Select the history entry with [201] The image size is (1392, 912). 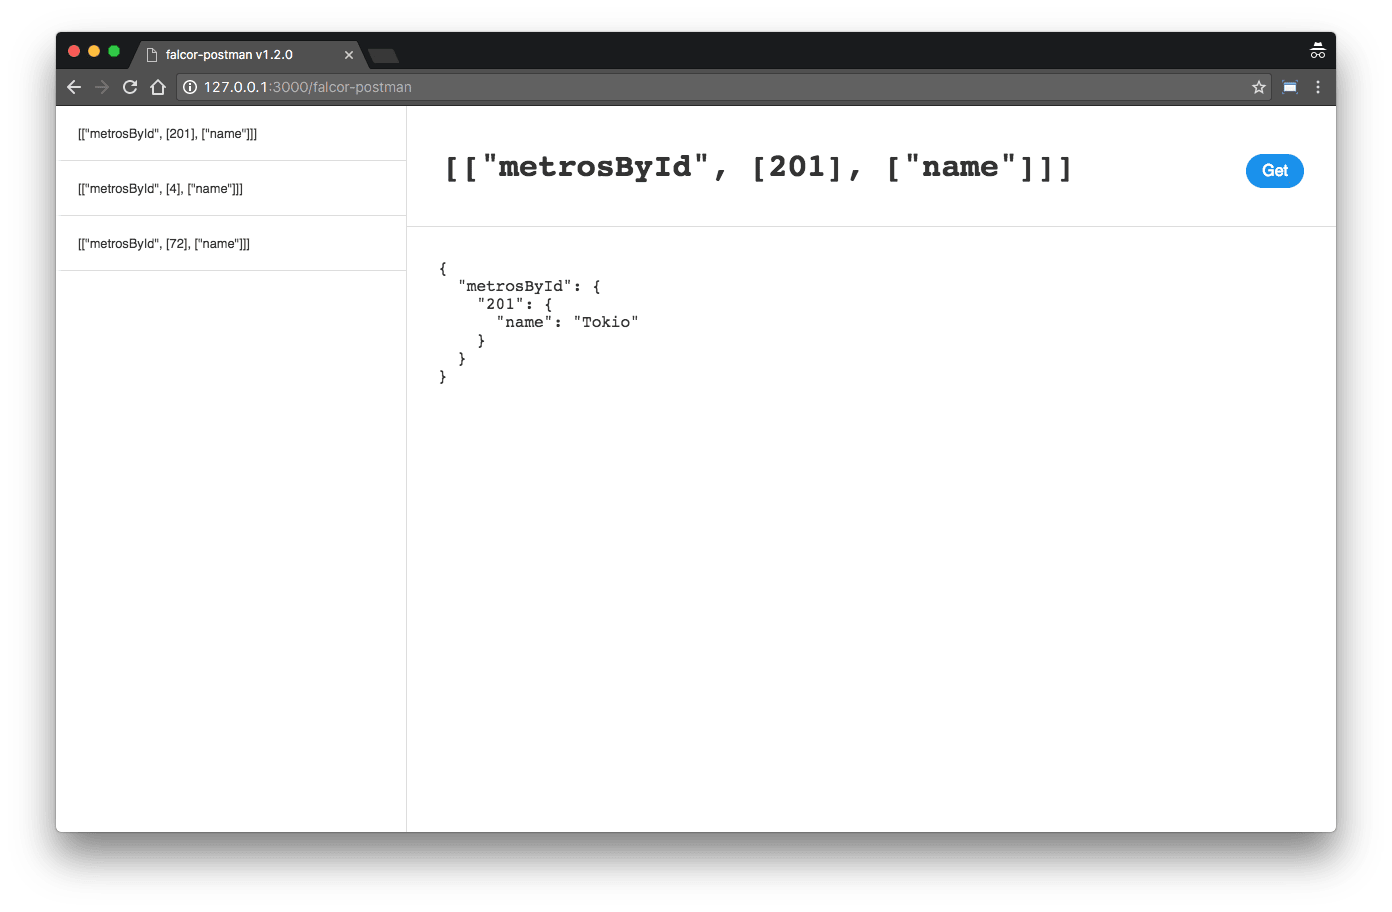click(231, 134)
